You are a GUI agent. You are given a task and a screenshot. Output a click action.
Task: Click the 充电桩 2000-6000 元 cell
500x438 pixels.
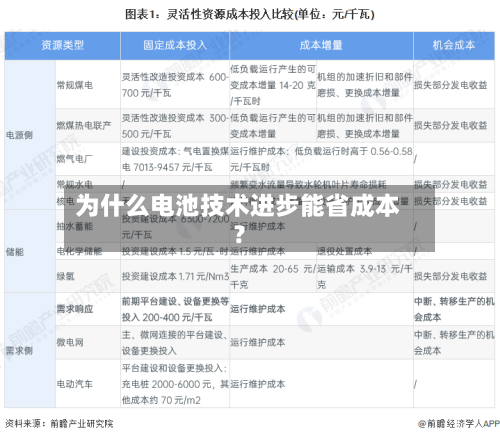175,384
